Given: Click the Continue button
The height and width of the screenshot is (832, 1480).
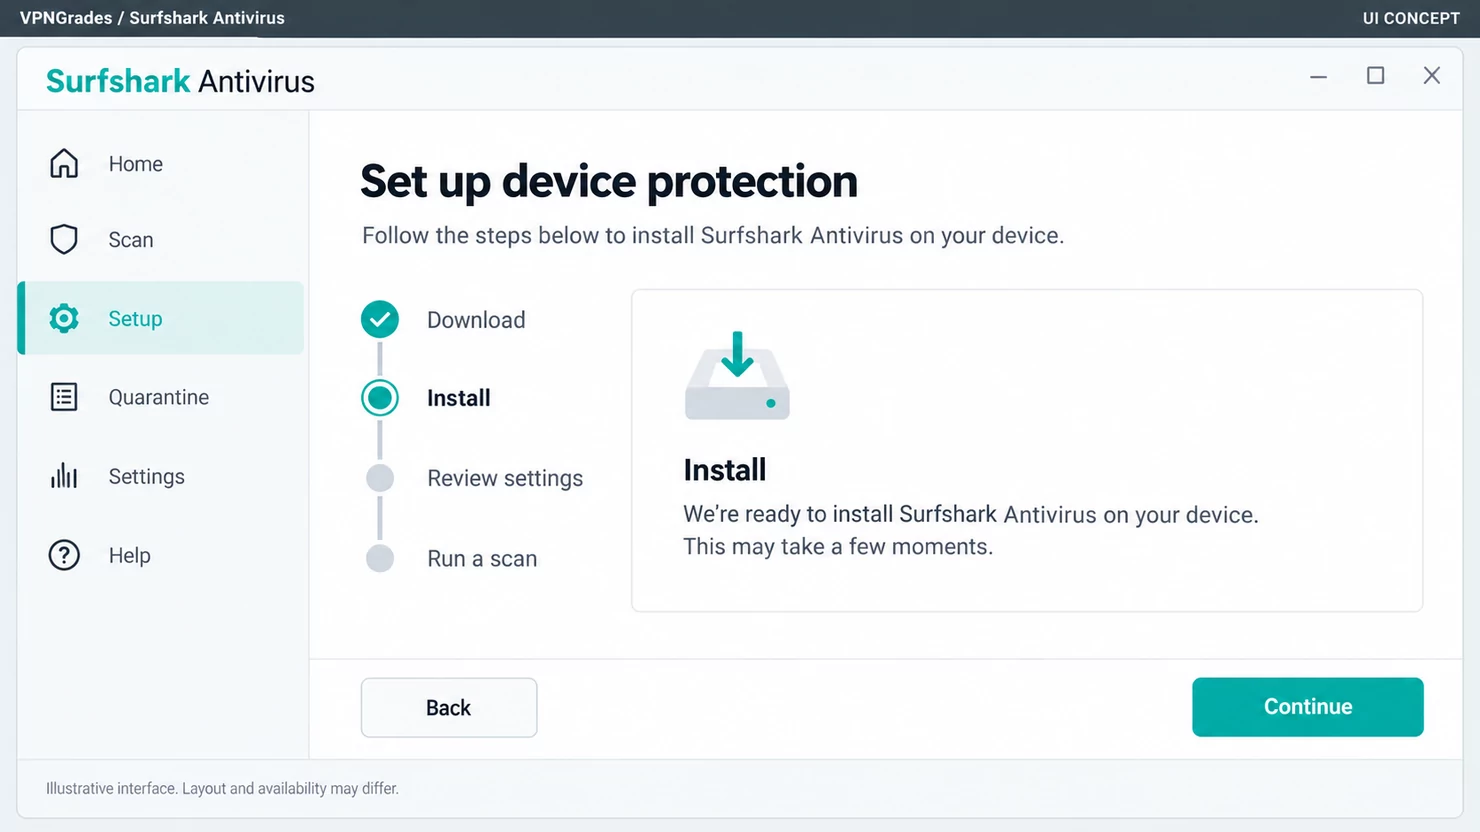Looking at the screenshot, I should click(1307, 707).
